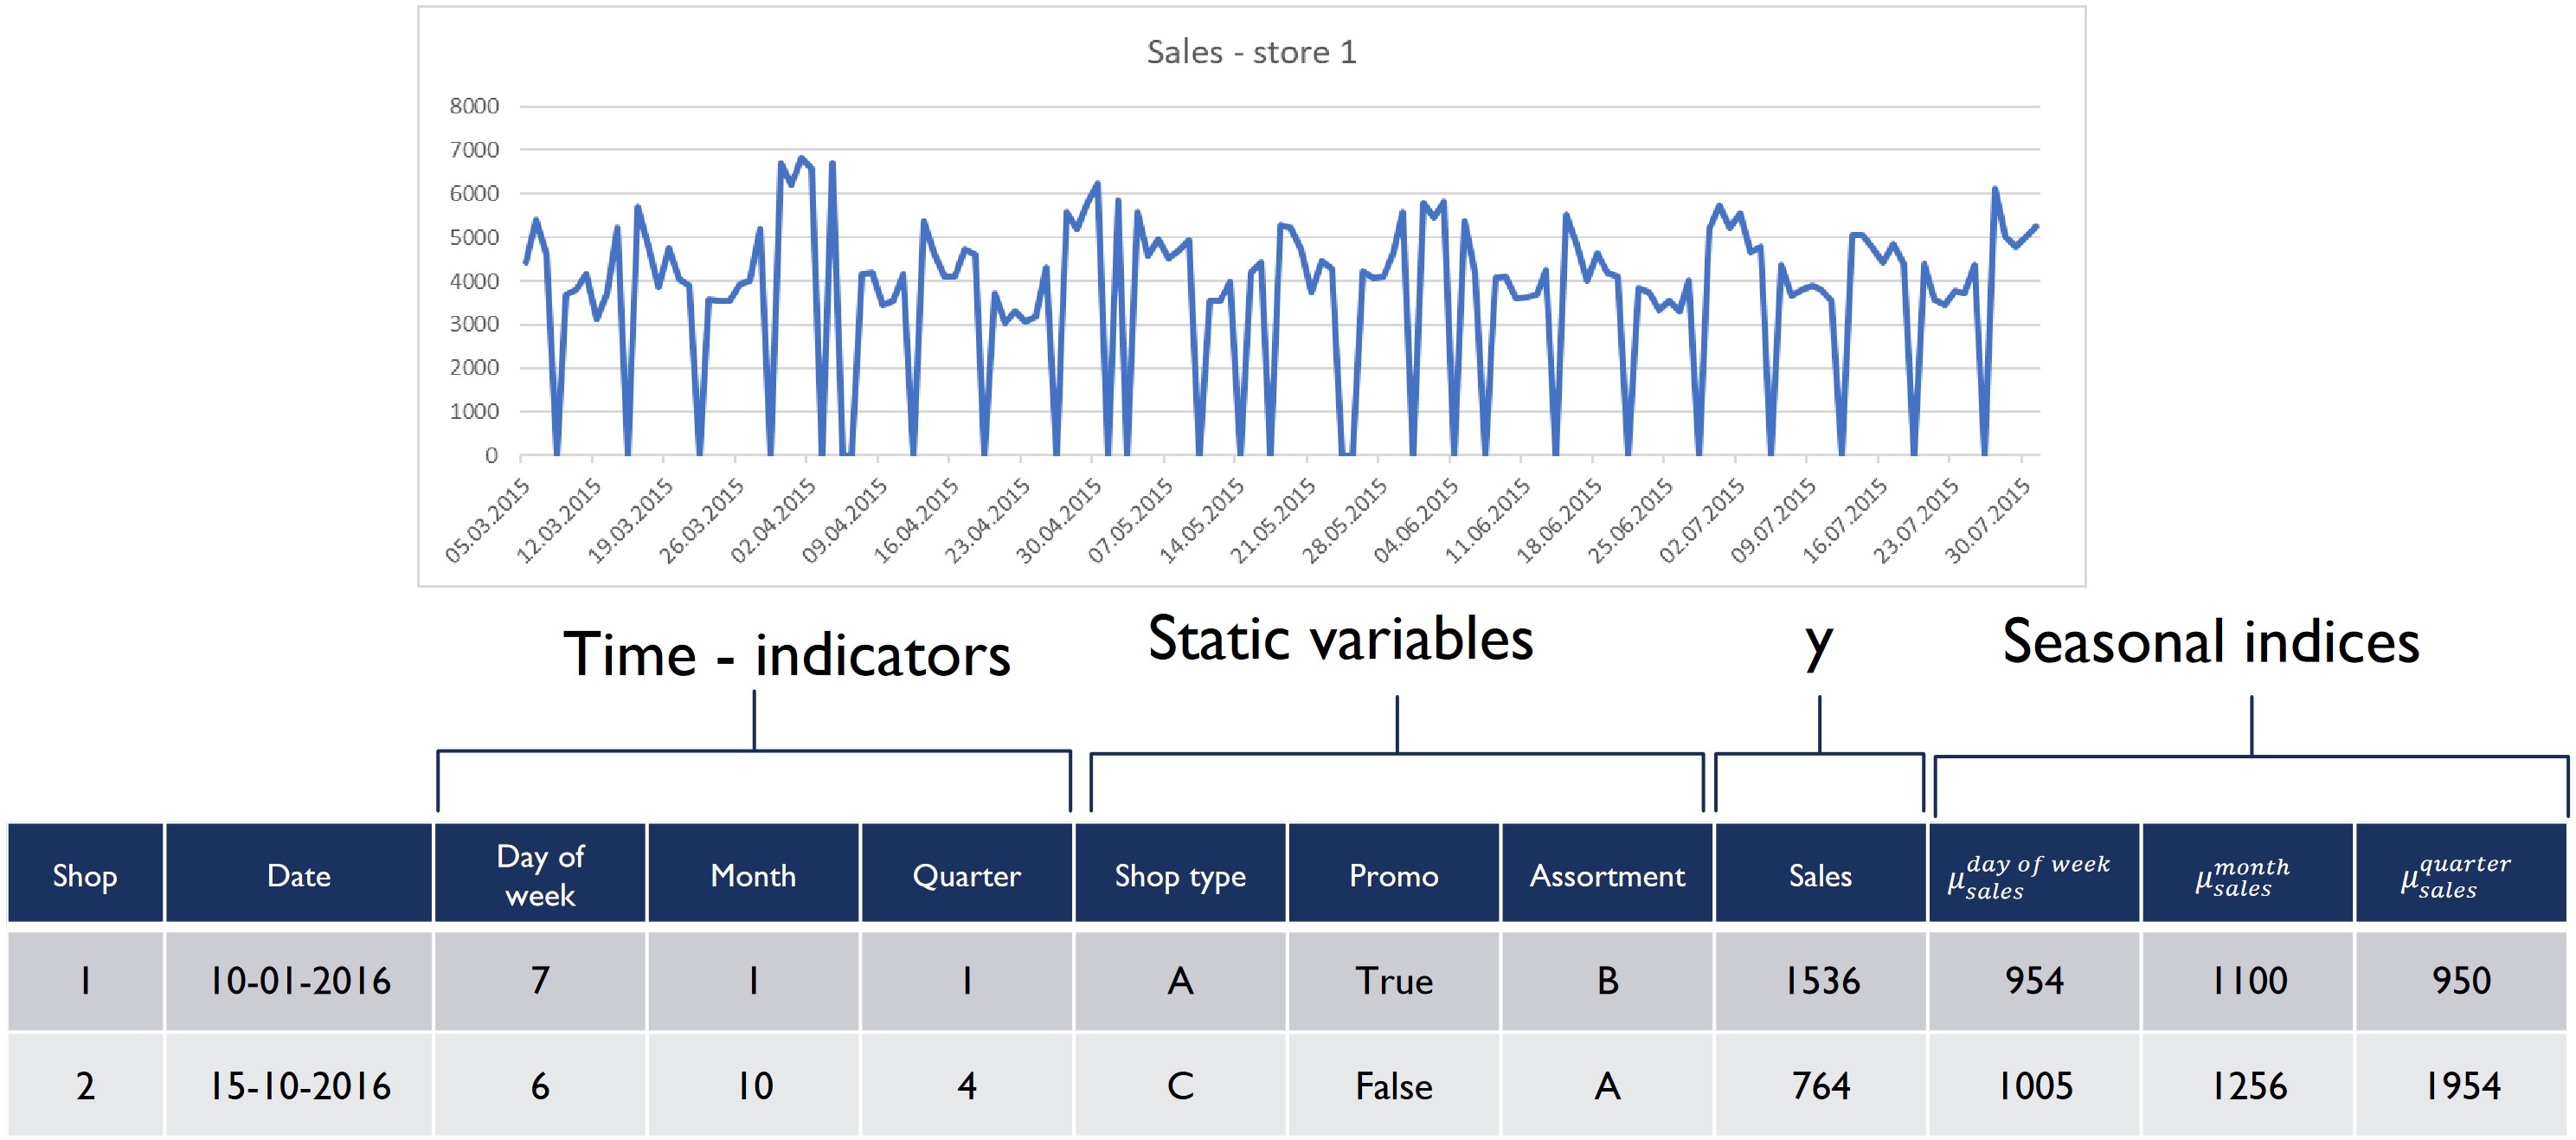Viewport: 2576px width, 1140px height.
Task: Click the 'Day of week' header cell
Action: 540,875
